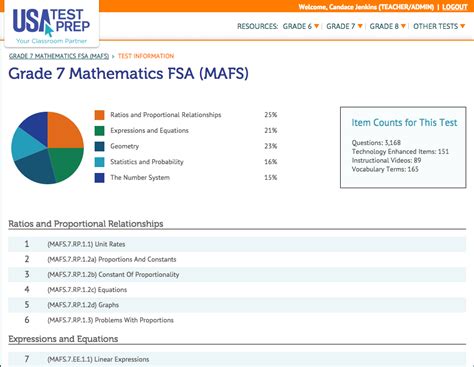The image size is (474, 367).
Task: Open (MAFS.7.RP.1.2a) Proportions And Constants row
Action: click(237, 259)
